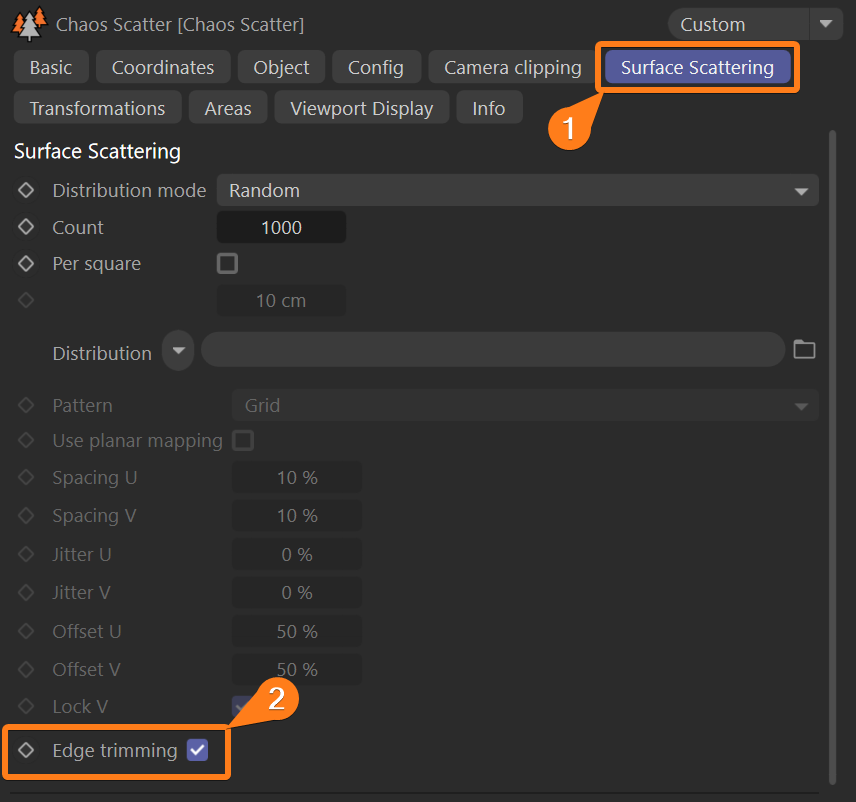
Task: Enable the Per square checkbox
Action: pyautogui.click(x=227, y=263)
